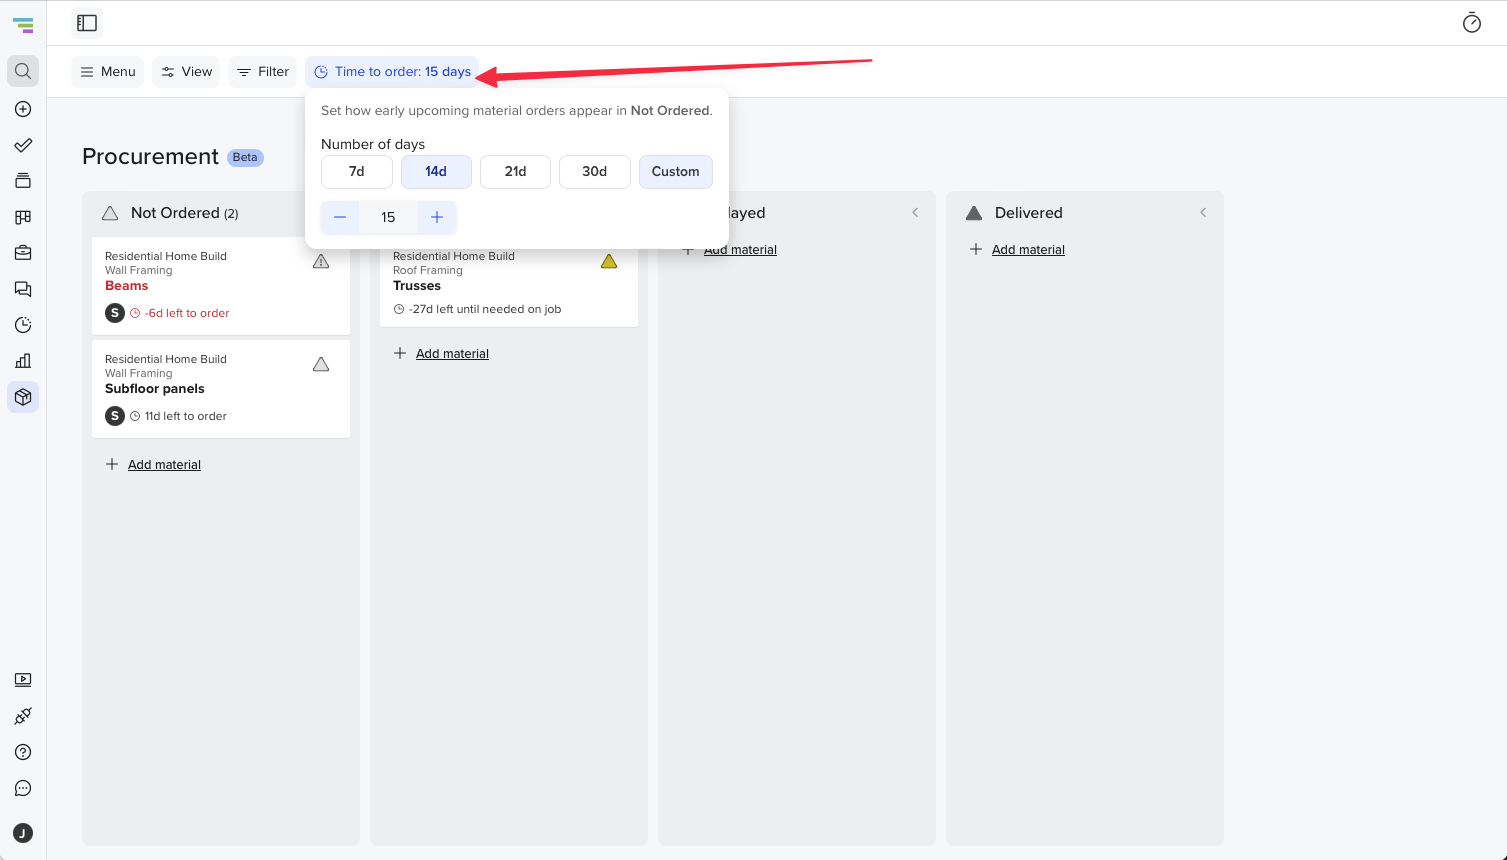Open the board columns icon in sidebar
This screenshot has width=1507, height=860.
point(23,217)
